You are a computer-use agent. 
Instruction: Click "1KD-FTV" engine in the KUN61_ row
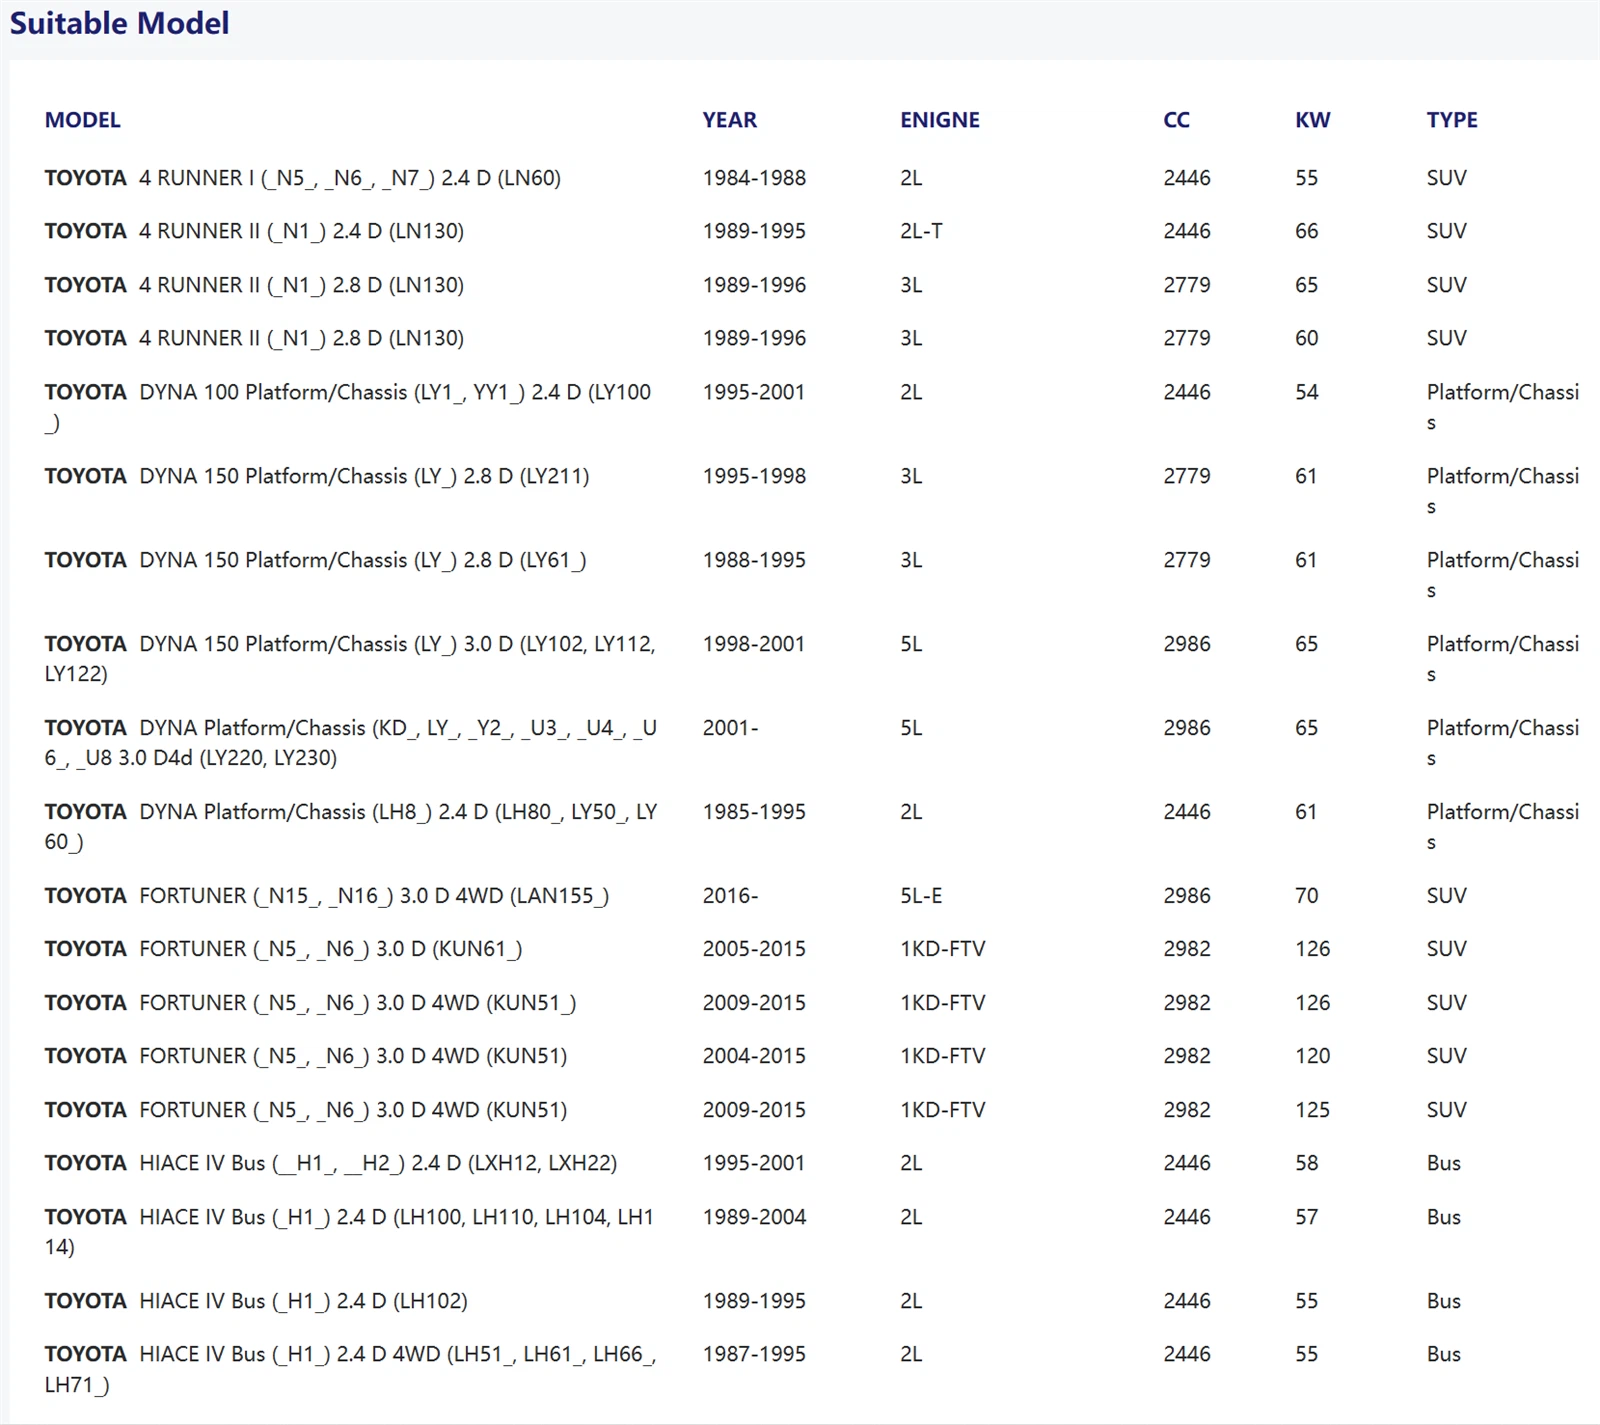tap(942, 949)
